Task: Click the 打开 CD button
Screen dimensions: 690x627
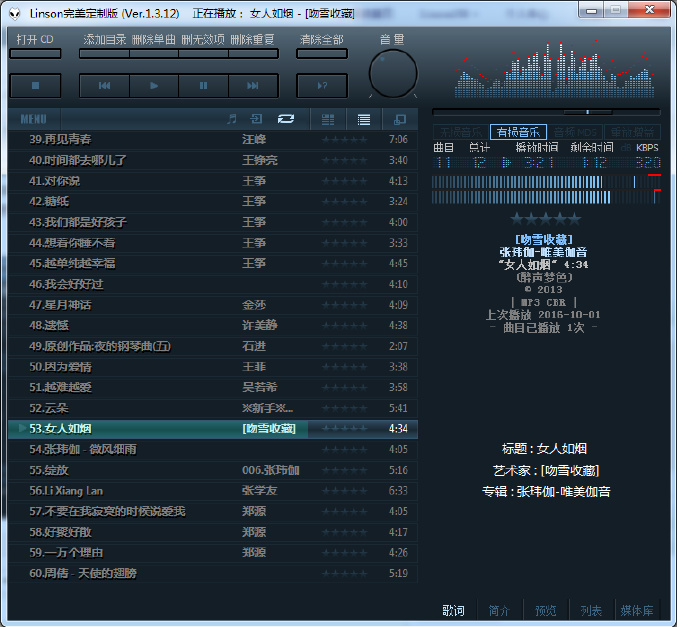Action: point(36,54)
